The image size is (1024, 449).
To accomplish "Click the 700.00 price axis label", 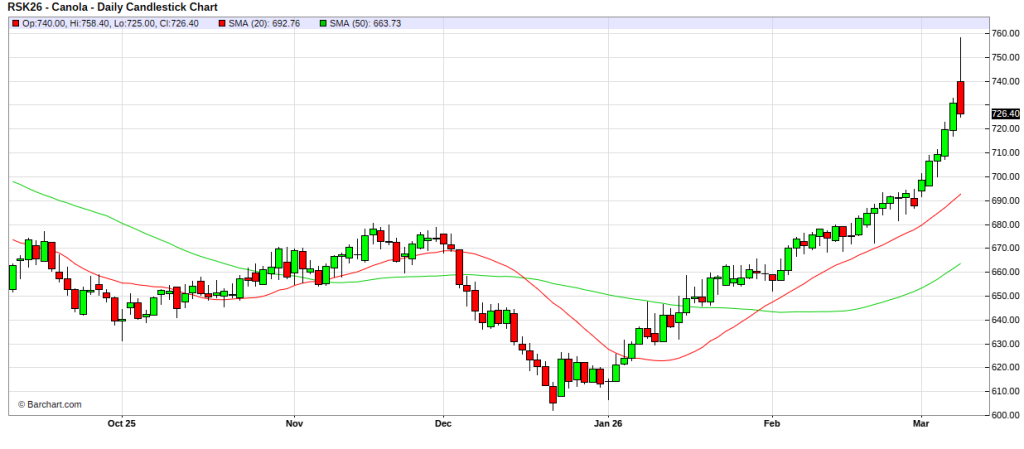I will click(x=1004, y=177).
